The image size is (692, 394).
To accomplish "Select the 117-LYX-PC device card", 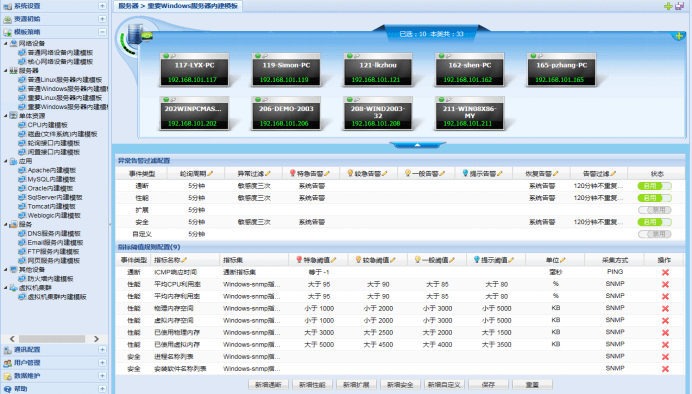I will [x=195, y=70].
